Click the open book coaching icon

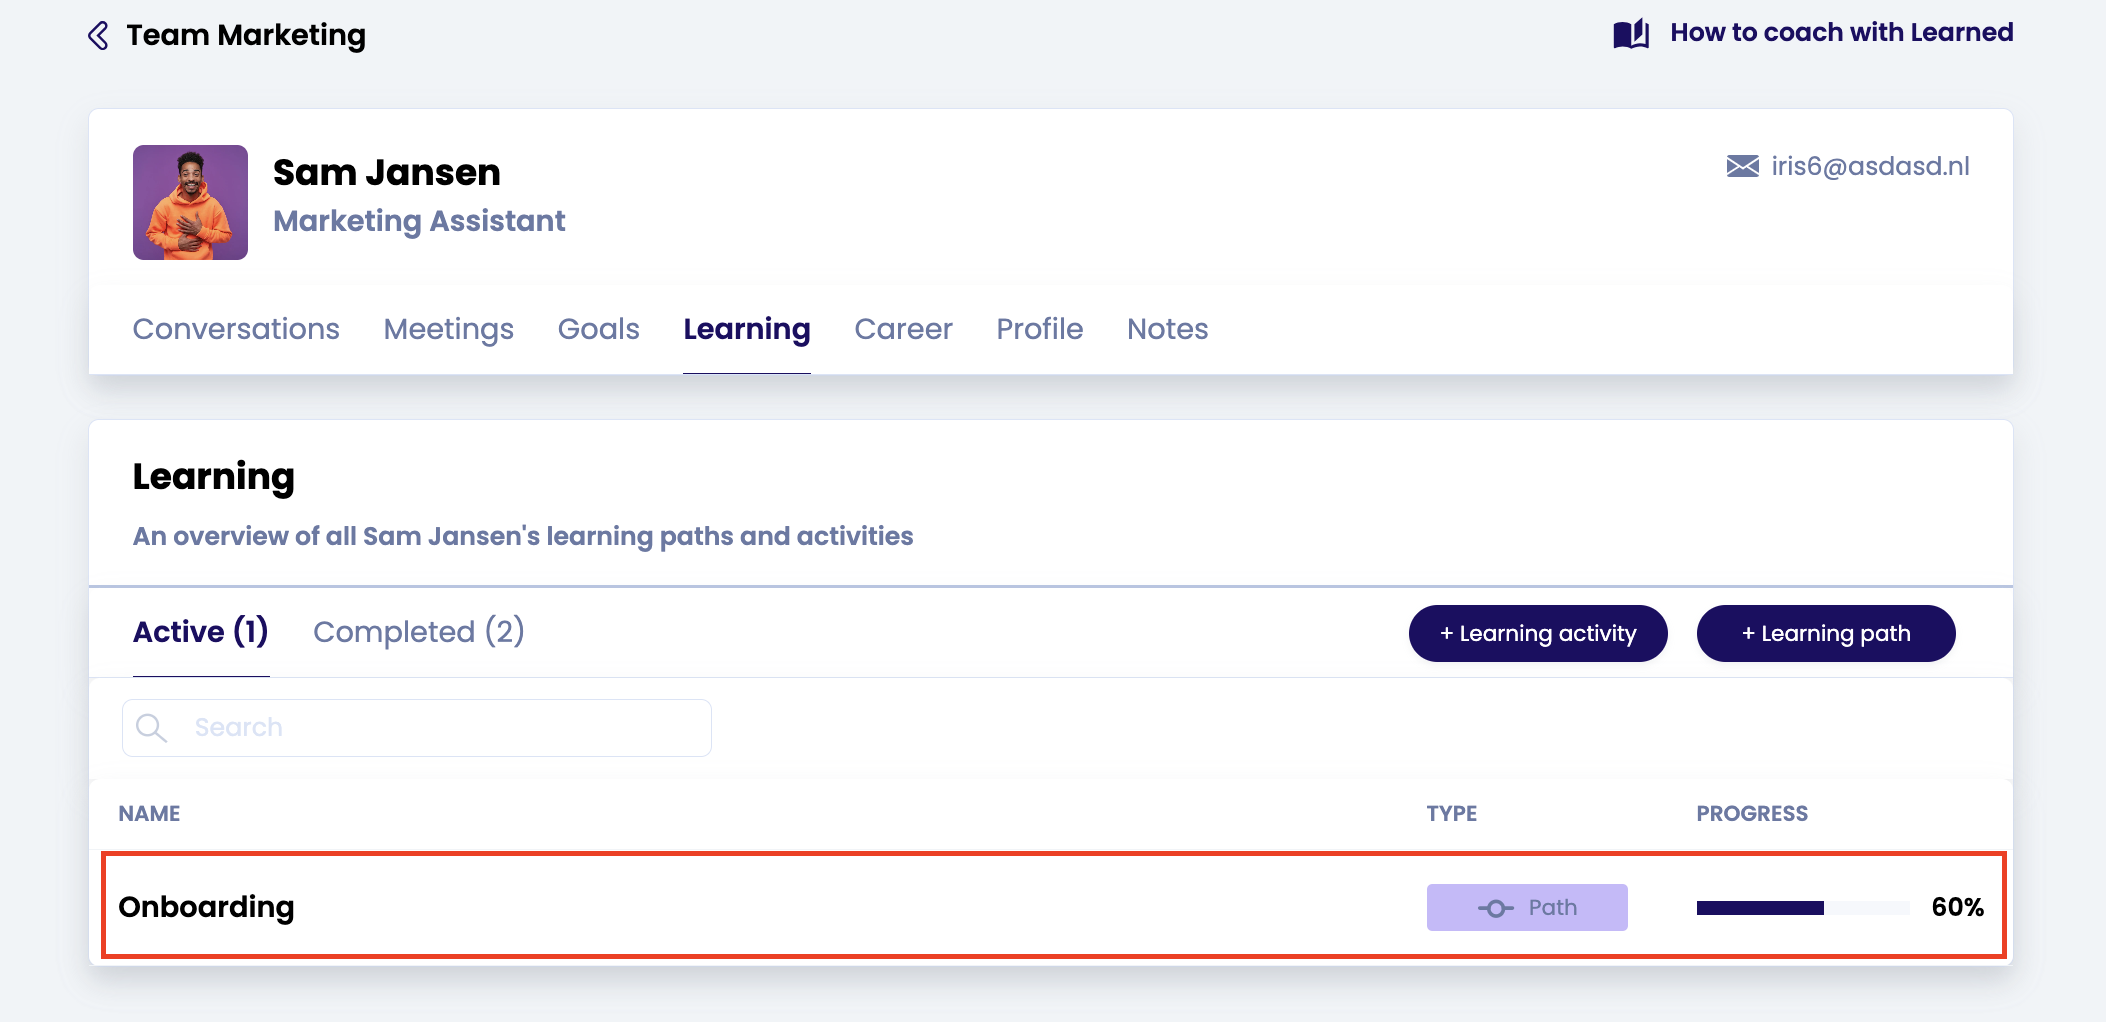click(x=1630, y=34)
